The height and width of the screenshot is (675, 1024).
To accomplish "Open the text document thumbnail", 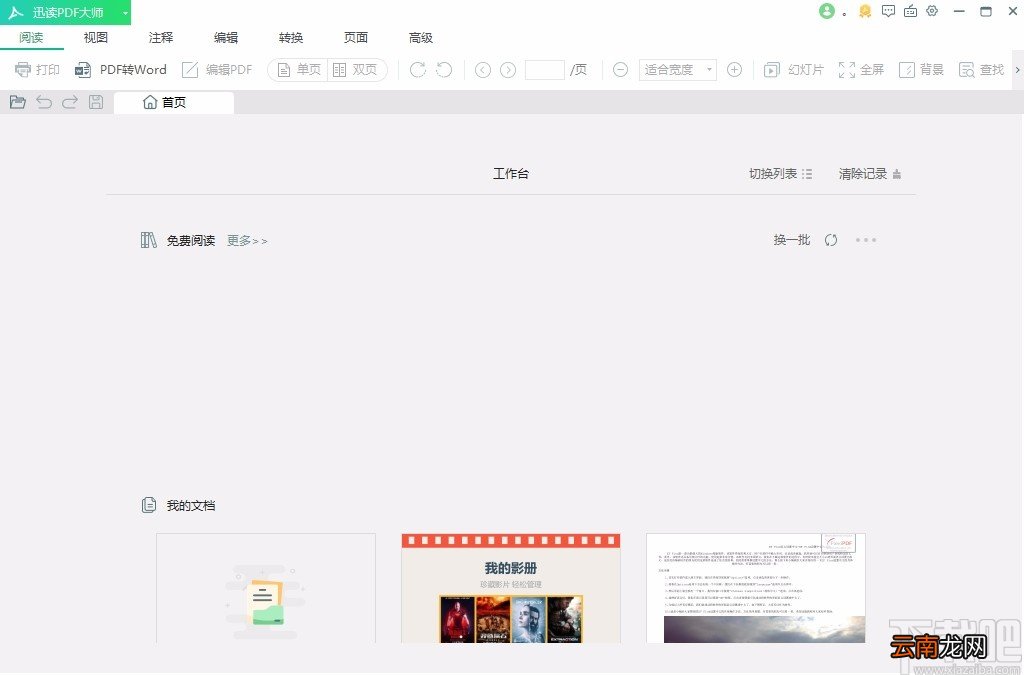I will click(756, 588).
